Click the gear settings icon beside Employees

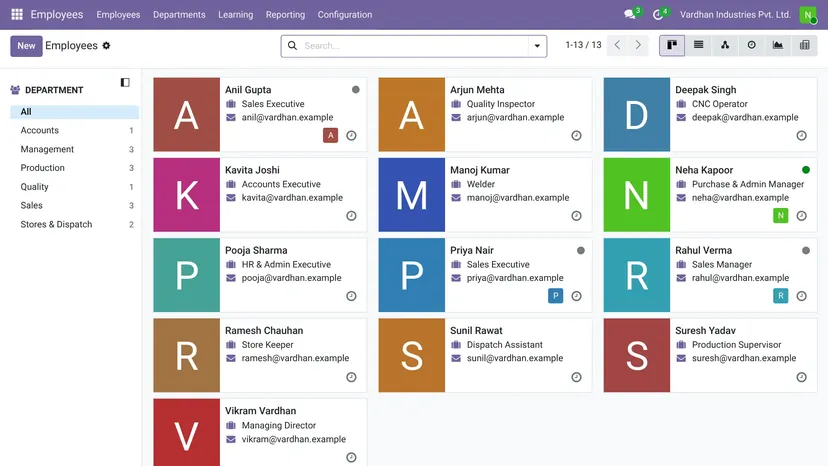106,45
